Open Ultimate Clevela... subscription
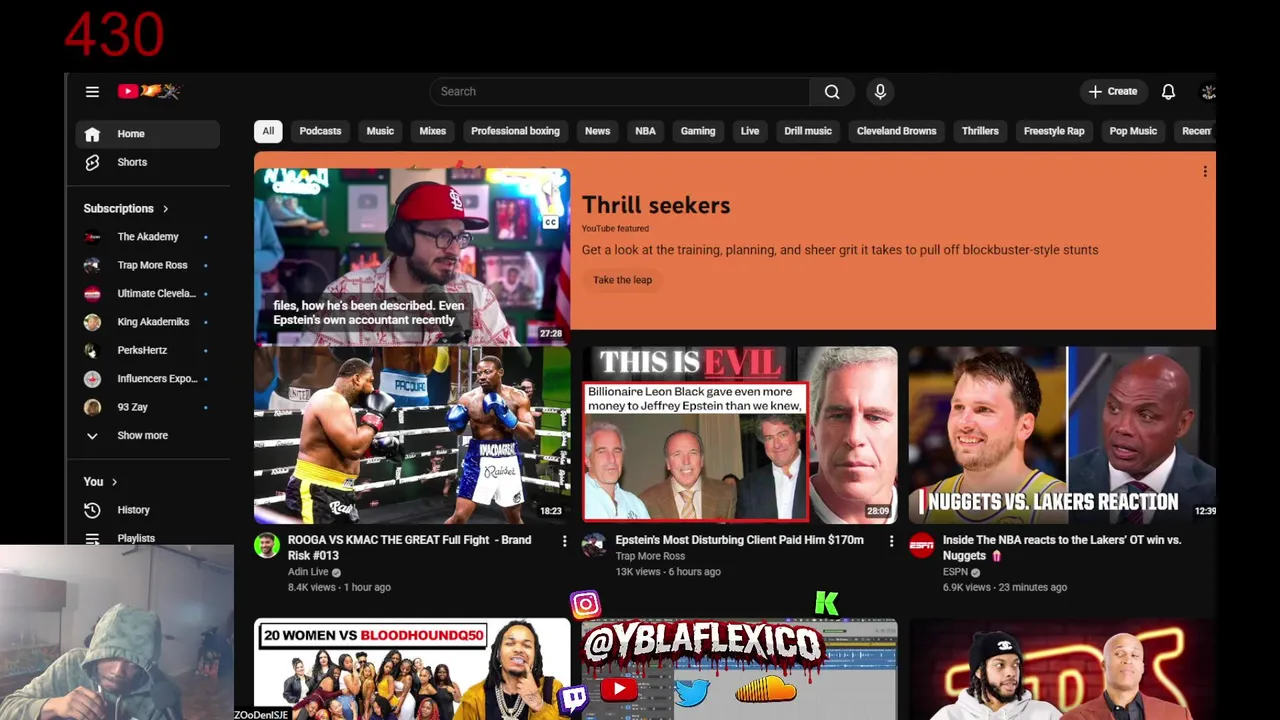 point(147,293)
